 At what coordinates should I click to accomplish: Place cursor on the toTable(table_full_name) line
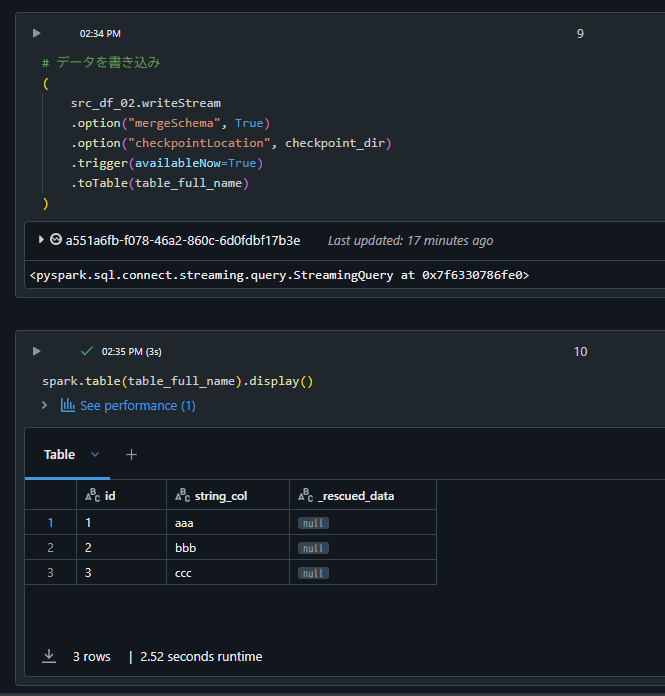[x=160, y=183]
